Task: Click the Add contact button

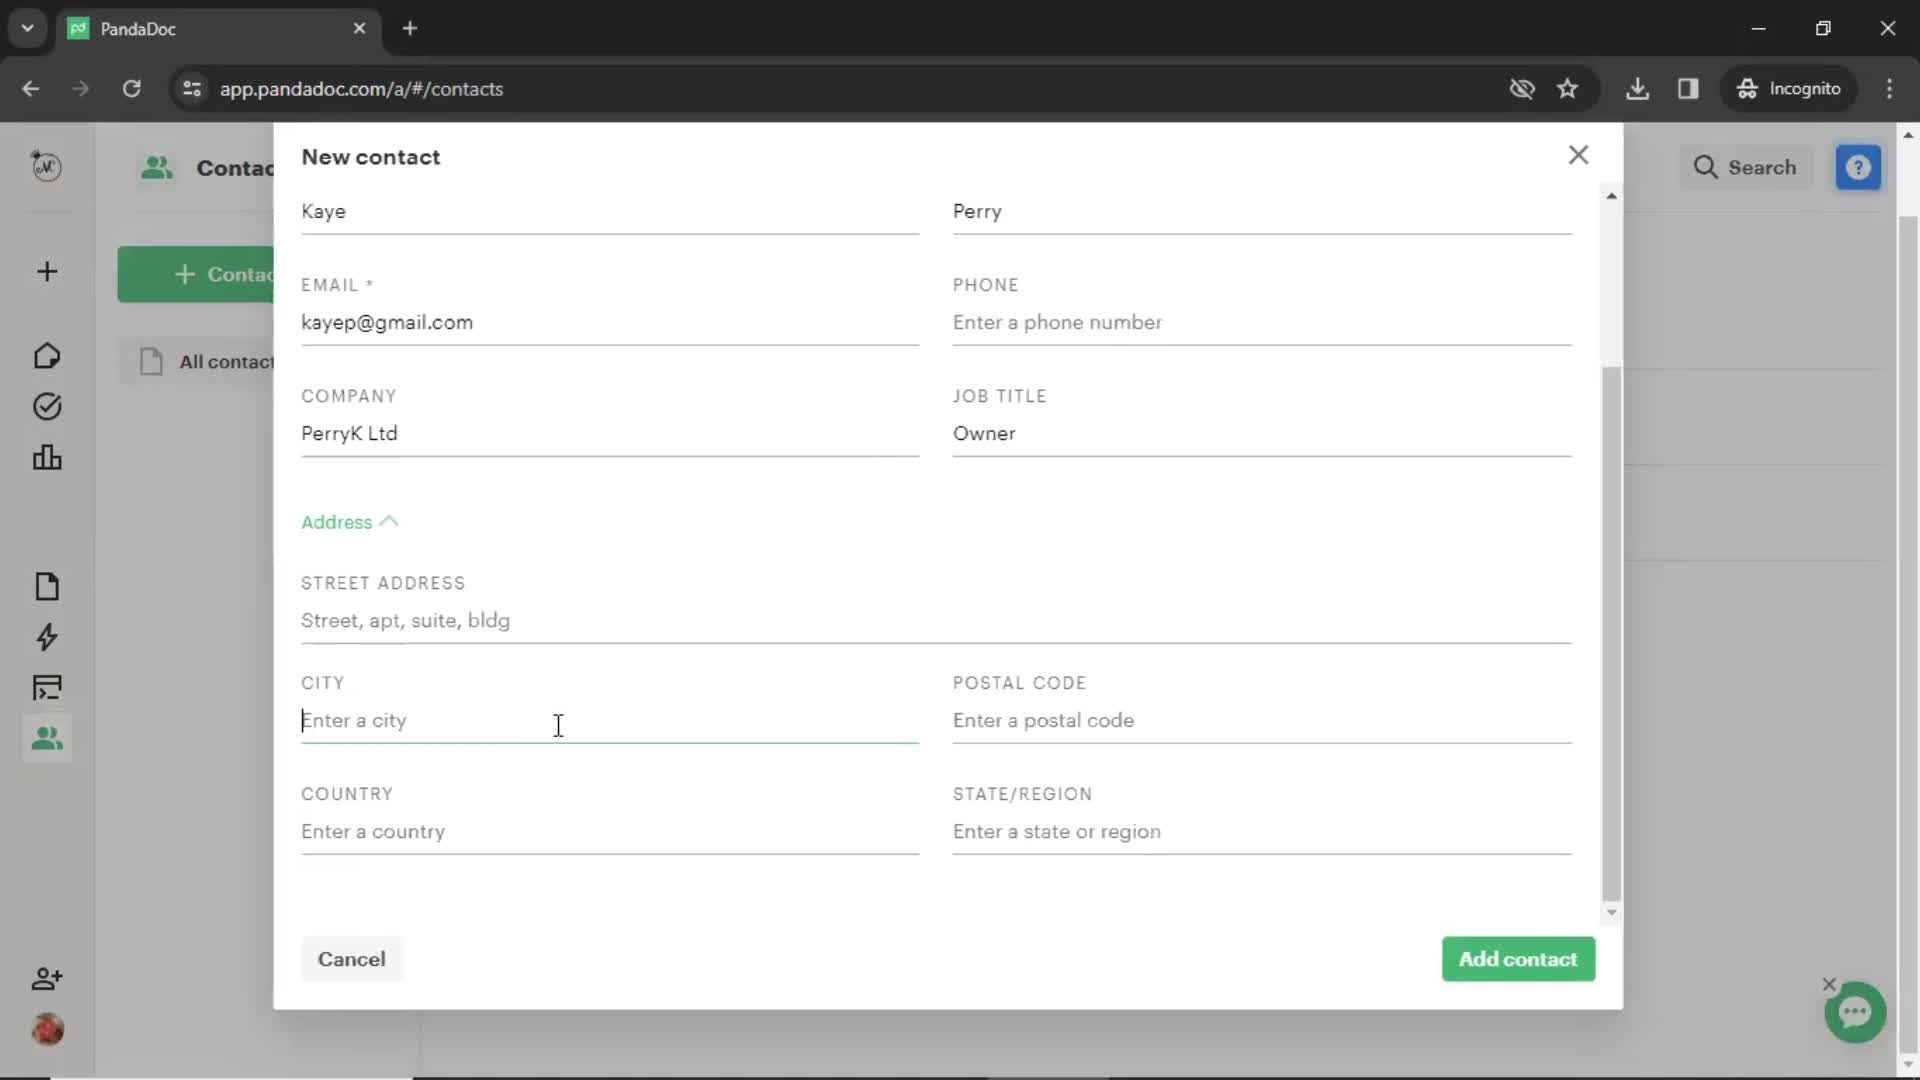Action: [x=1518, y=959]
